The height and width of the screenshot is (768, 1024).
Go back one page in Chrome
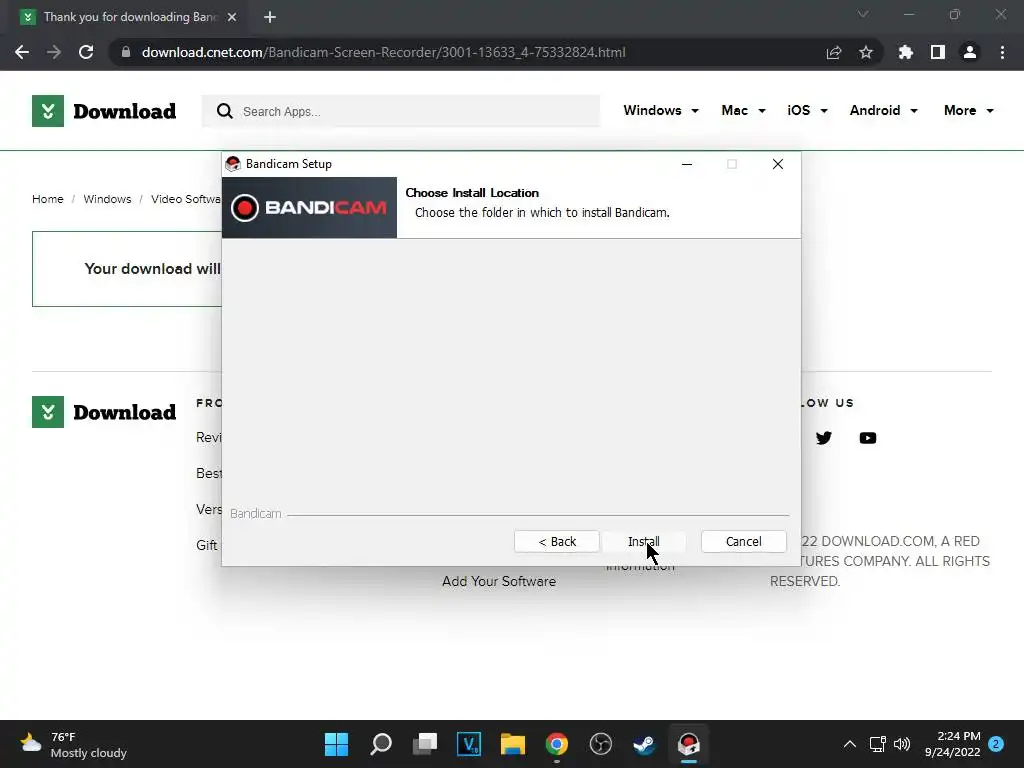[22, 52]
